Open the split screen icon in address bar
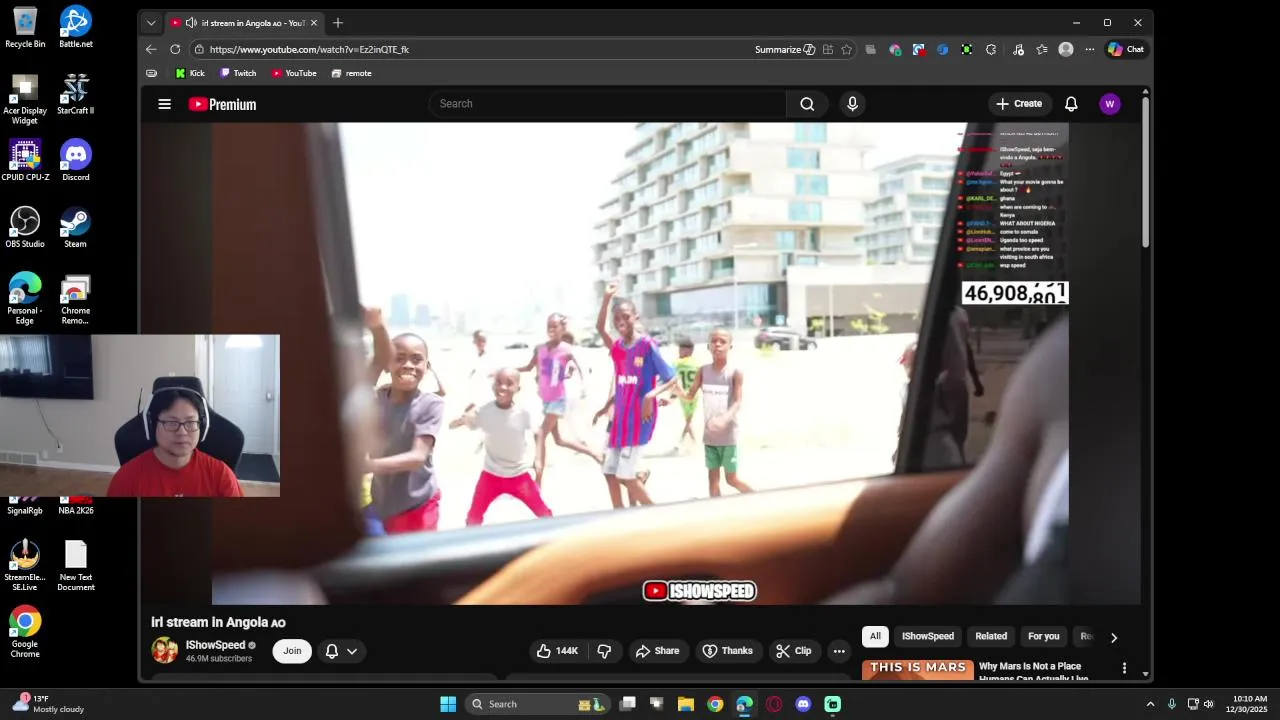This screenshot has height=720, width=1280. point(828,49)
